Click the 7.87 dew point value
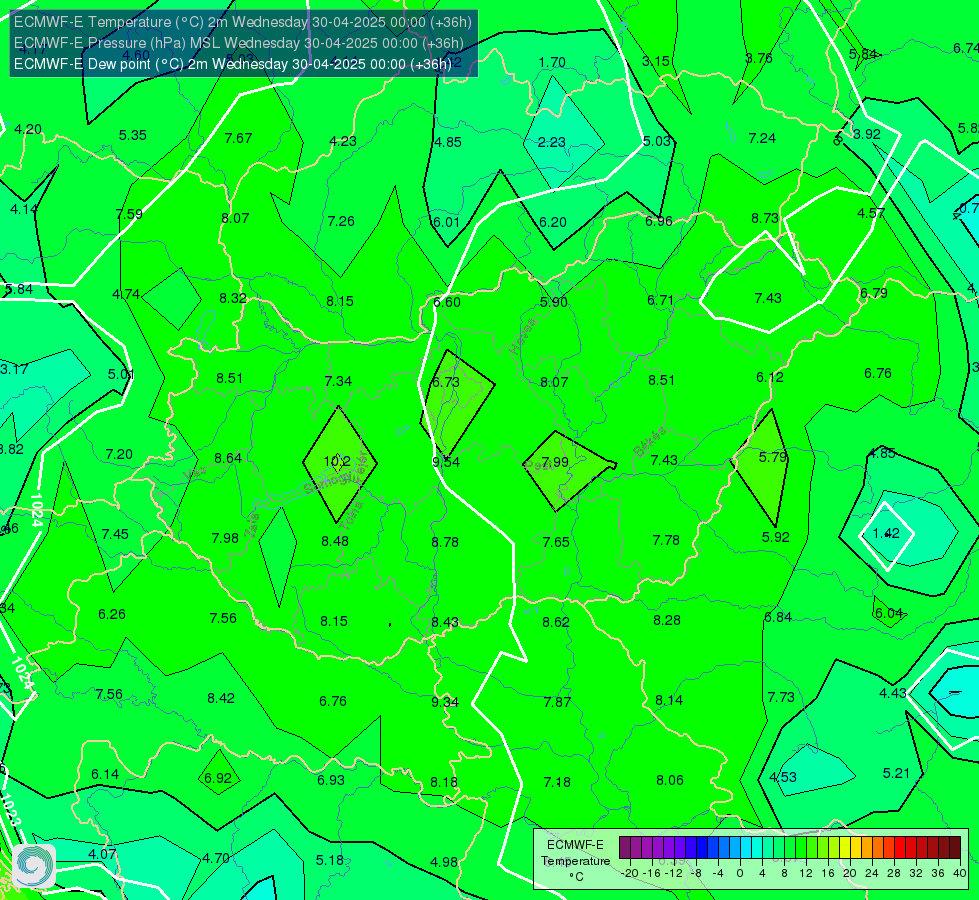The height and width of the screenshot is (900, 979). pyautogui.click(x=557, y=702)
